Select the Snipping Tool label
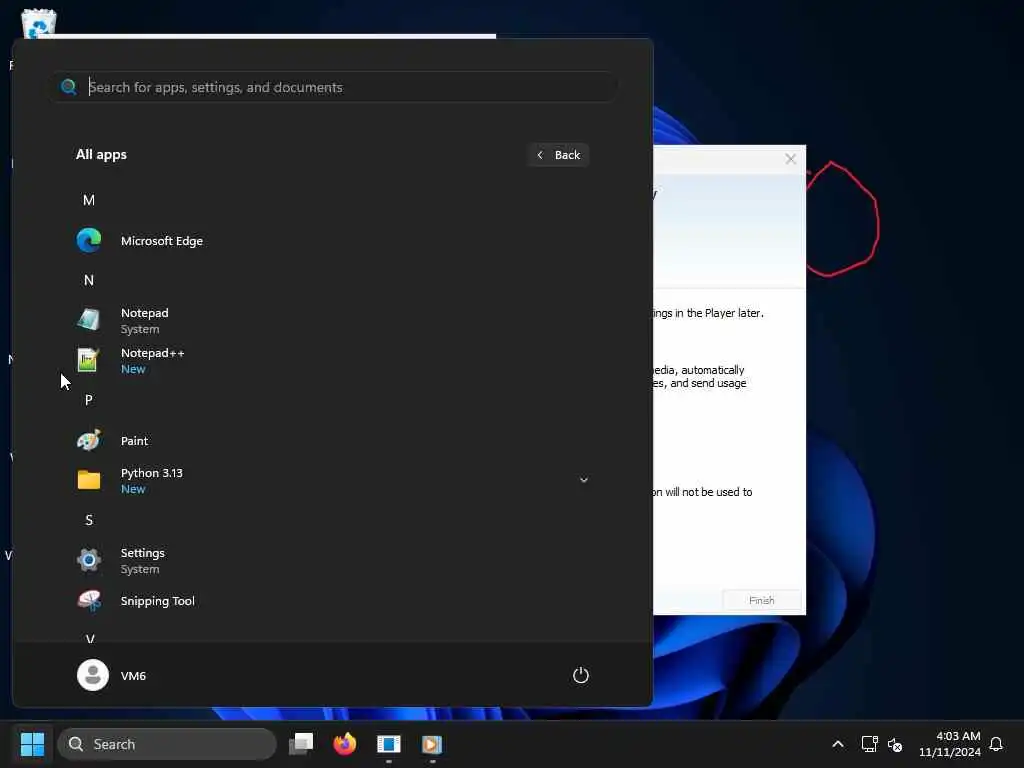This screenshot has height=768, width=1024. (x=157, y=601)
